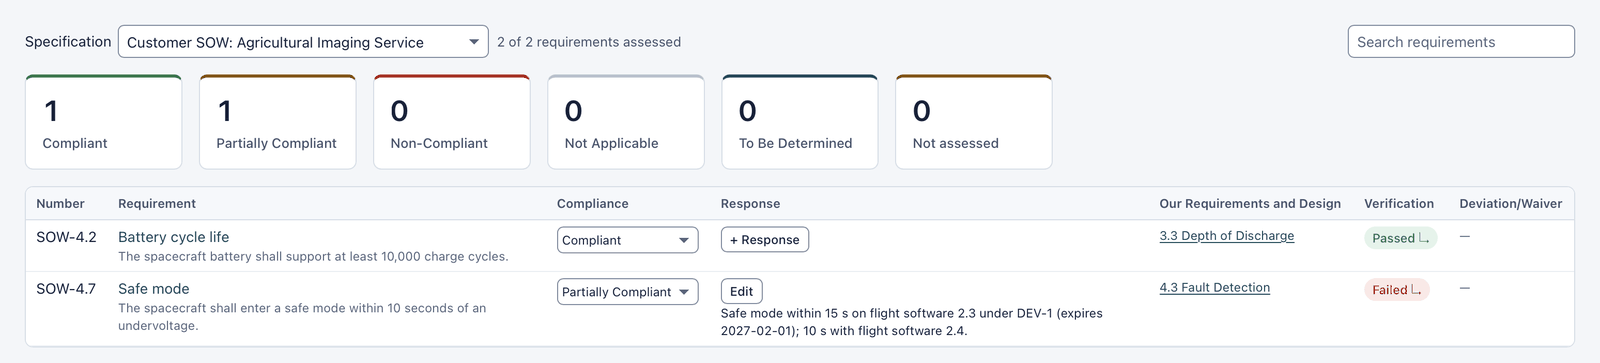Select the To Be Determined card
The height and width of the screenshot is (363, 1600).
(x=800, y=122)
